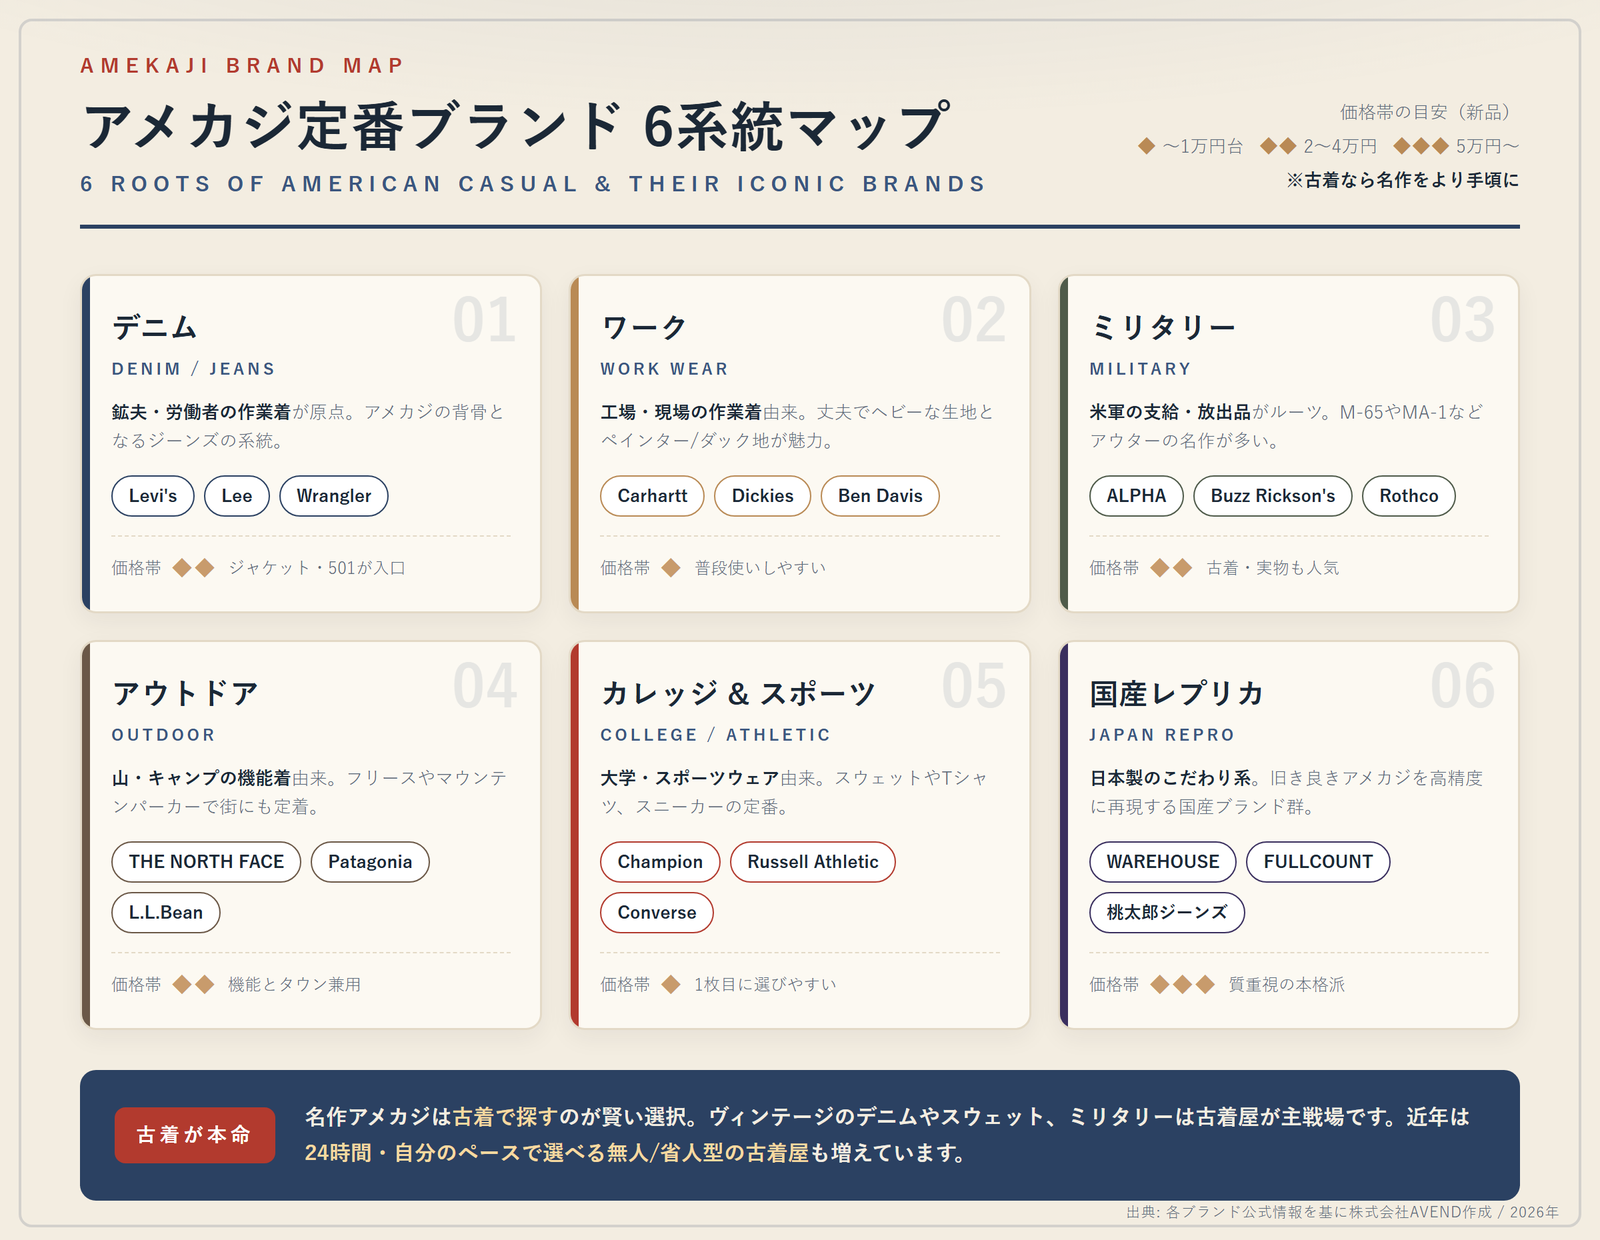Viewport: 1600px width, 1240px height.
Task: Click the Levi's brand pill
Action: tap(153, 496)
